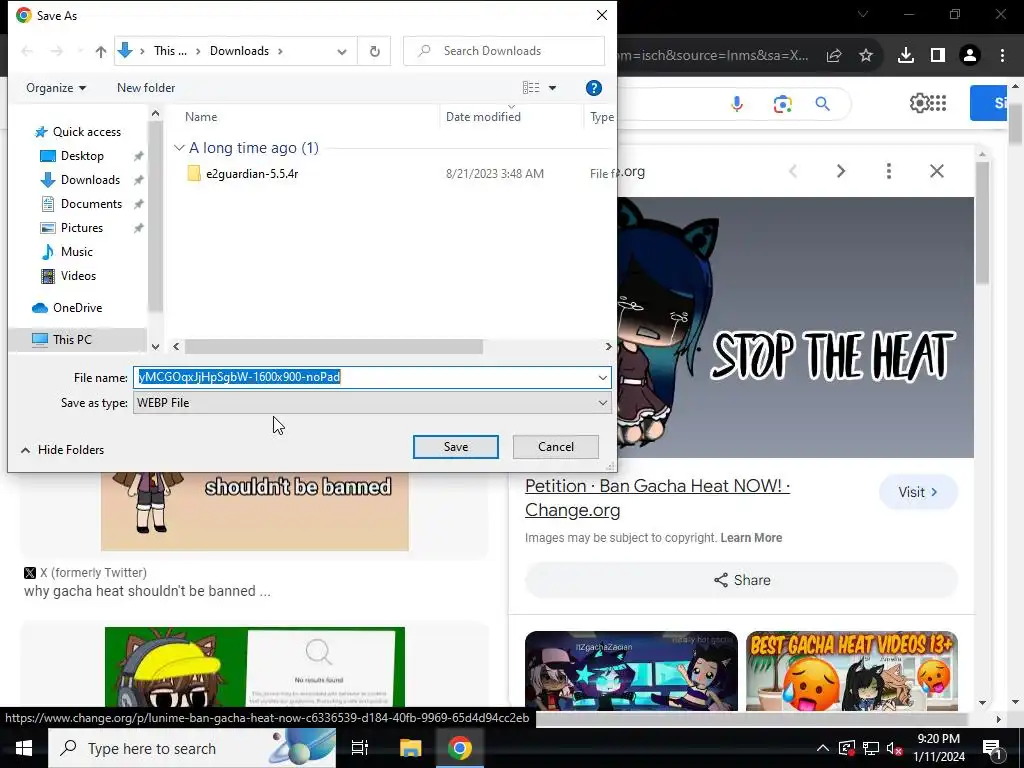Click the Visit button

tap(918, 492)
